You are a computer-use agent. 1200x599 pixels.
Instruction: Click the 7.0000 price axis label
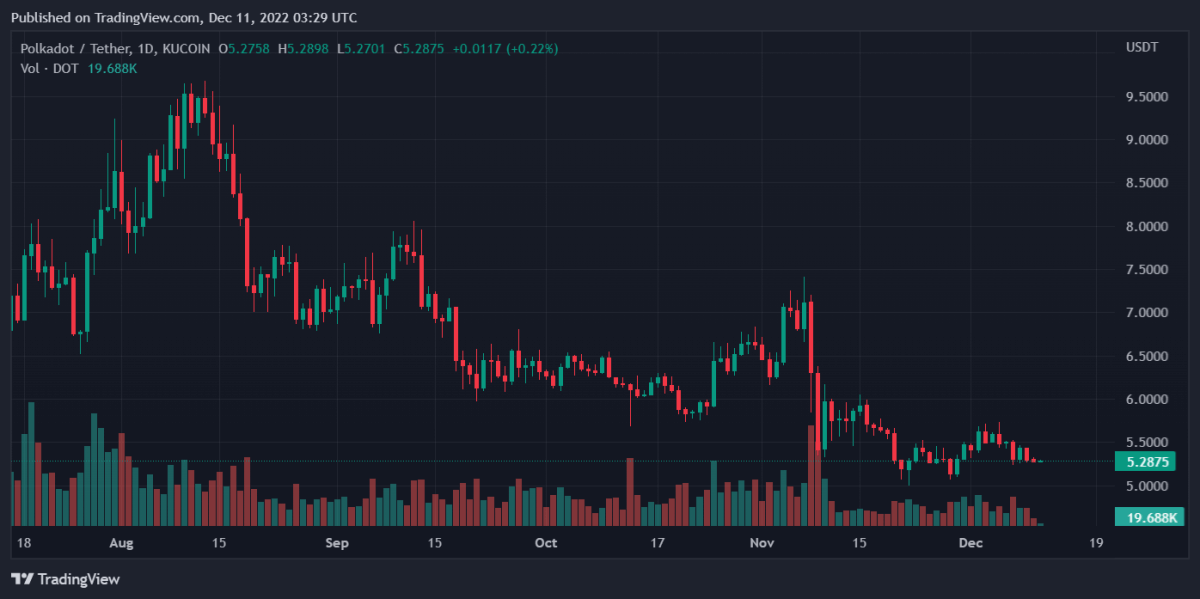point(1146,313)
